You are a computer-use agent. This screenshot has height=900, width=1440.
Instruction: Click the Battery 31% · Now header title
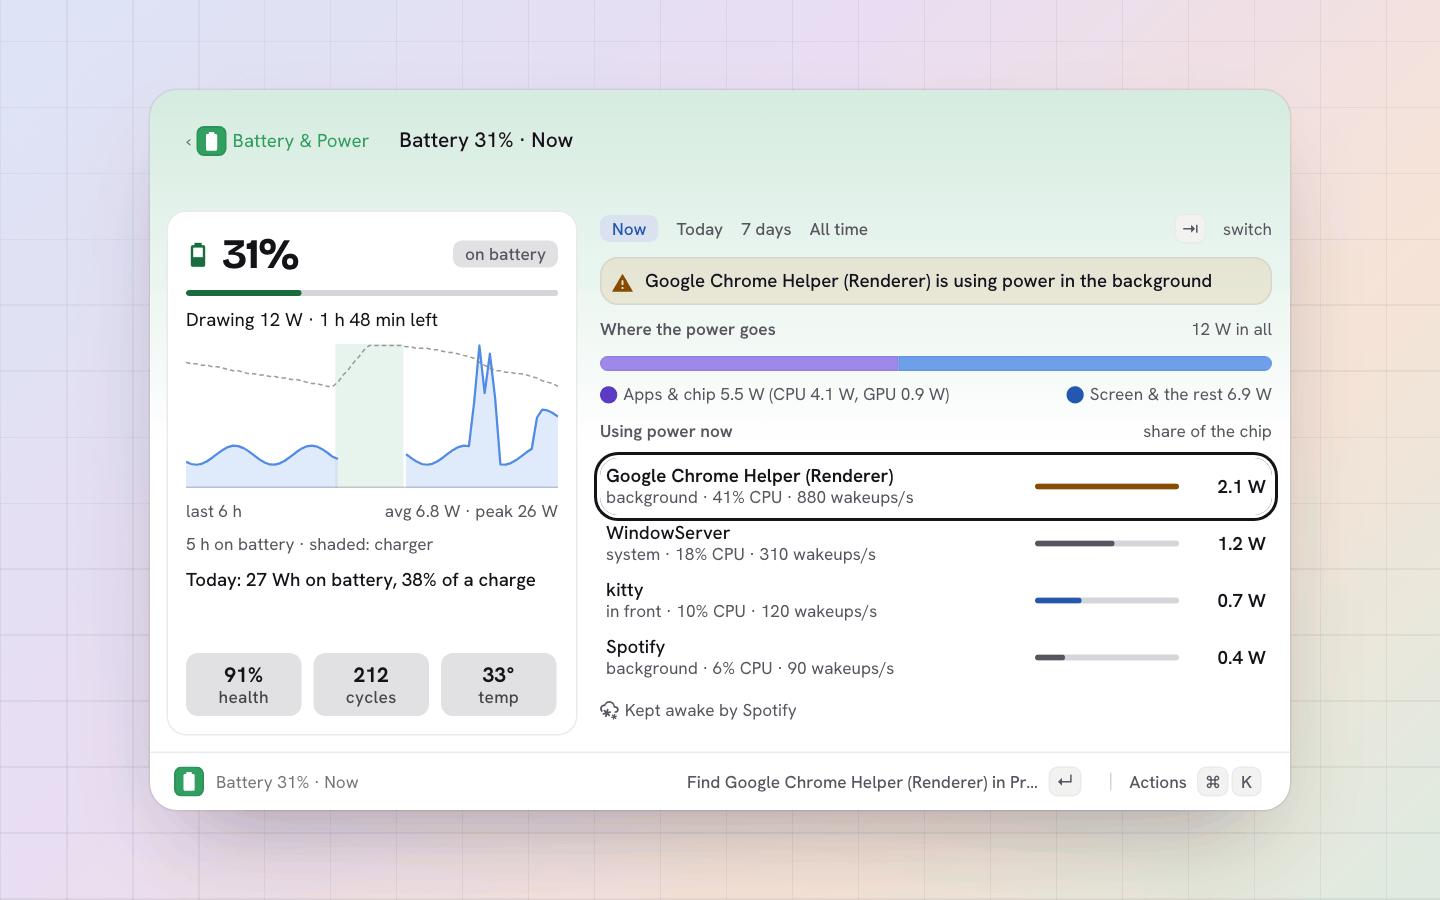click(x=486, y=141)
